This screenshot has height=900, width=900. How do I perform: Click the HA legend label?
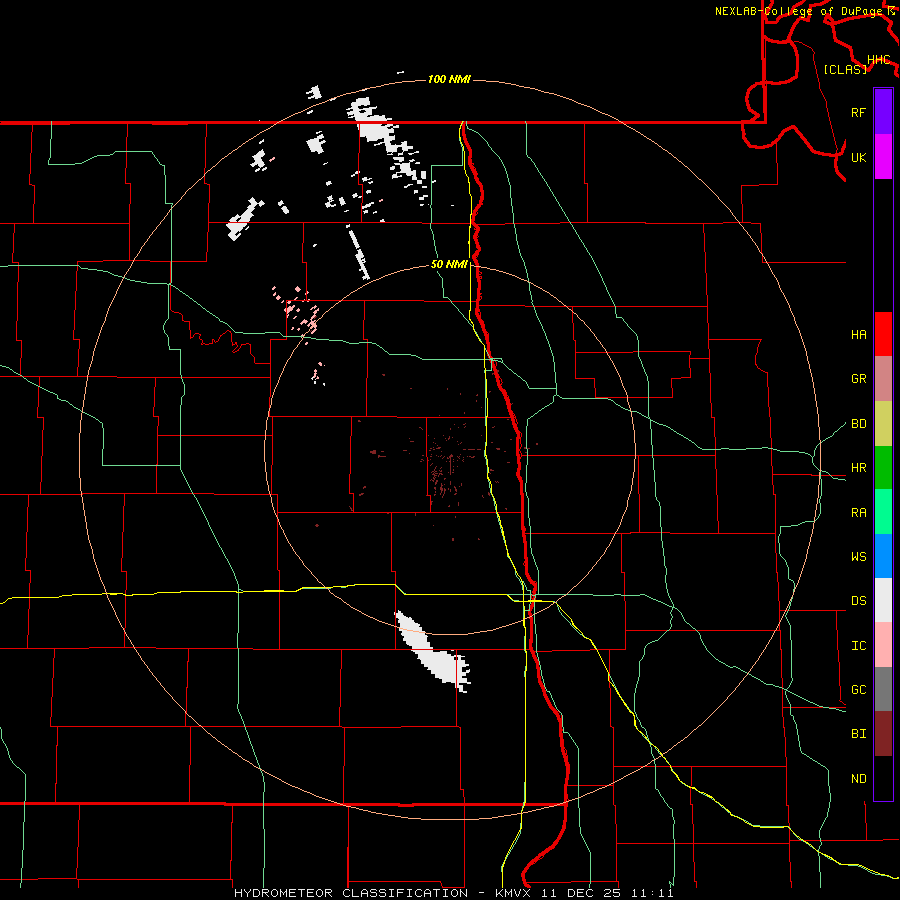tap(858, 334)
